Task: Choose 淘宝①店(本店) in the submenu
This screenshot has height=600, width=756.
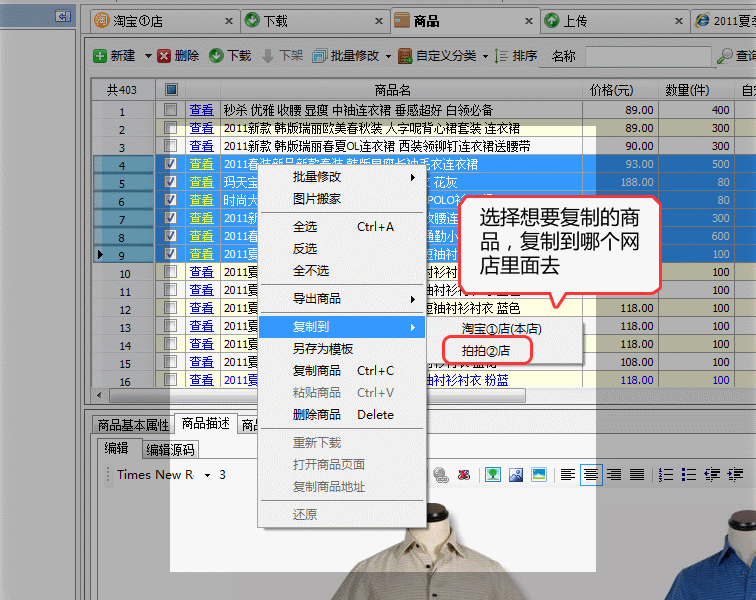Action: [501, 329]
